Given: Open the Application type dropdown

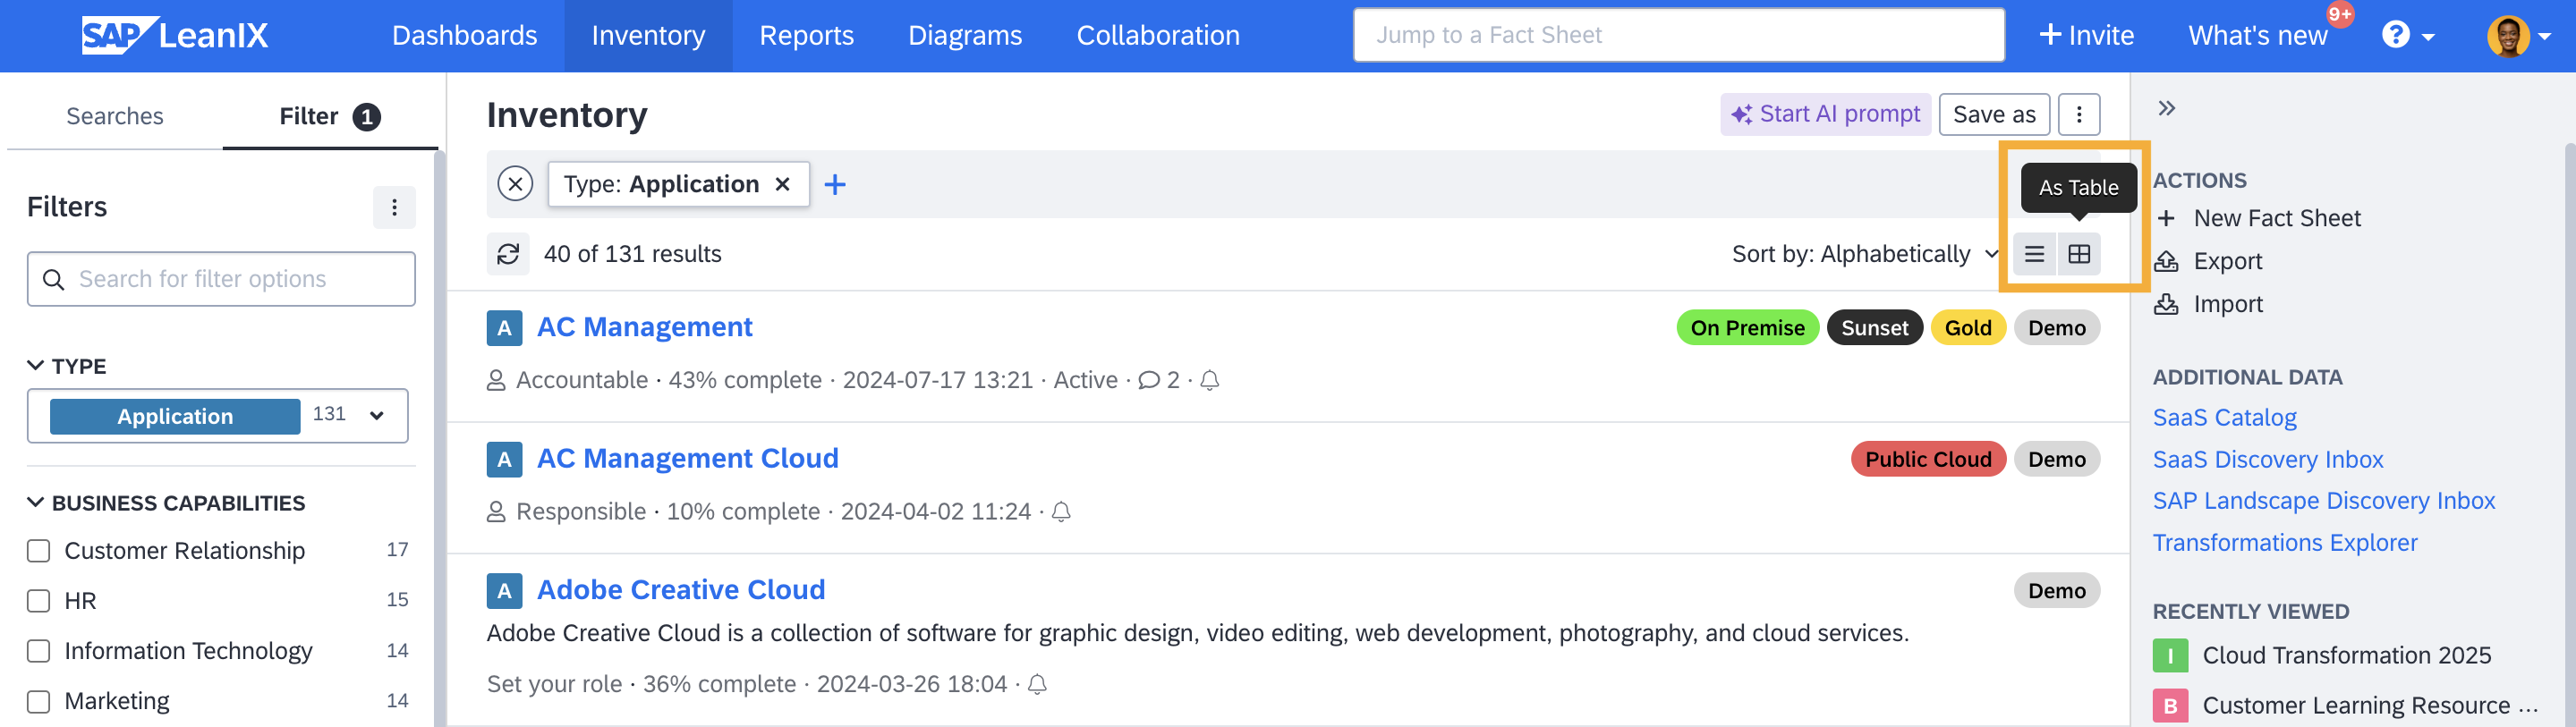Looking at the screenshot, I should [377, 416].
